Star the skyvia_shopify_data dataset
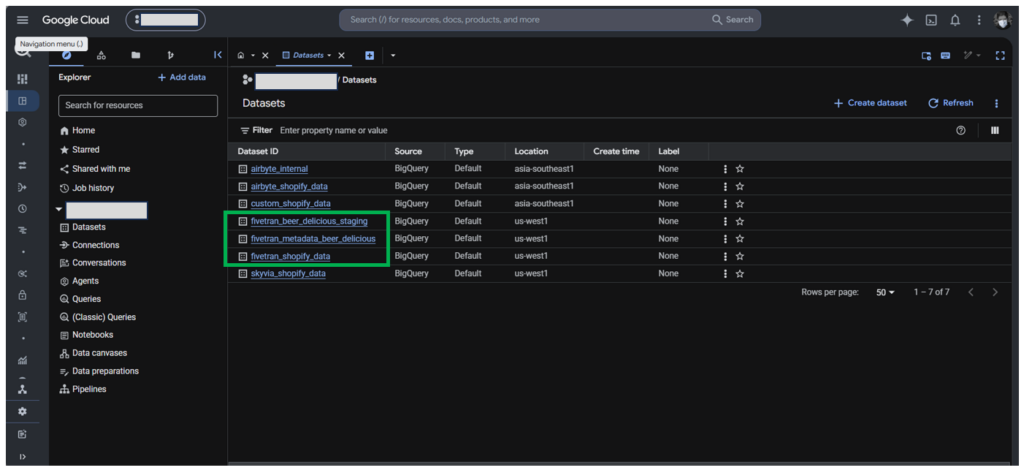The height and width of the screenshot is (473, 1024). coord(740,274)
